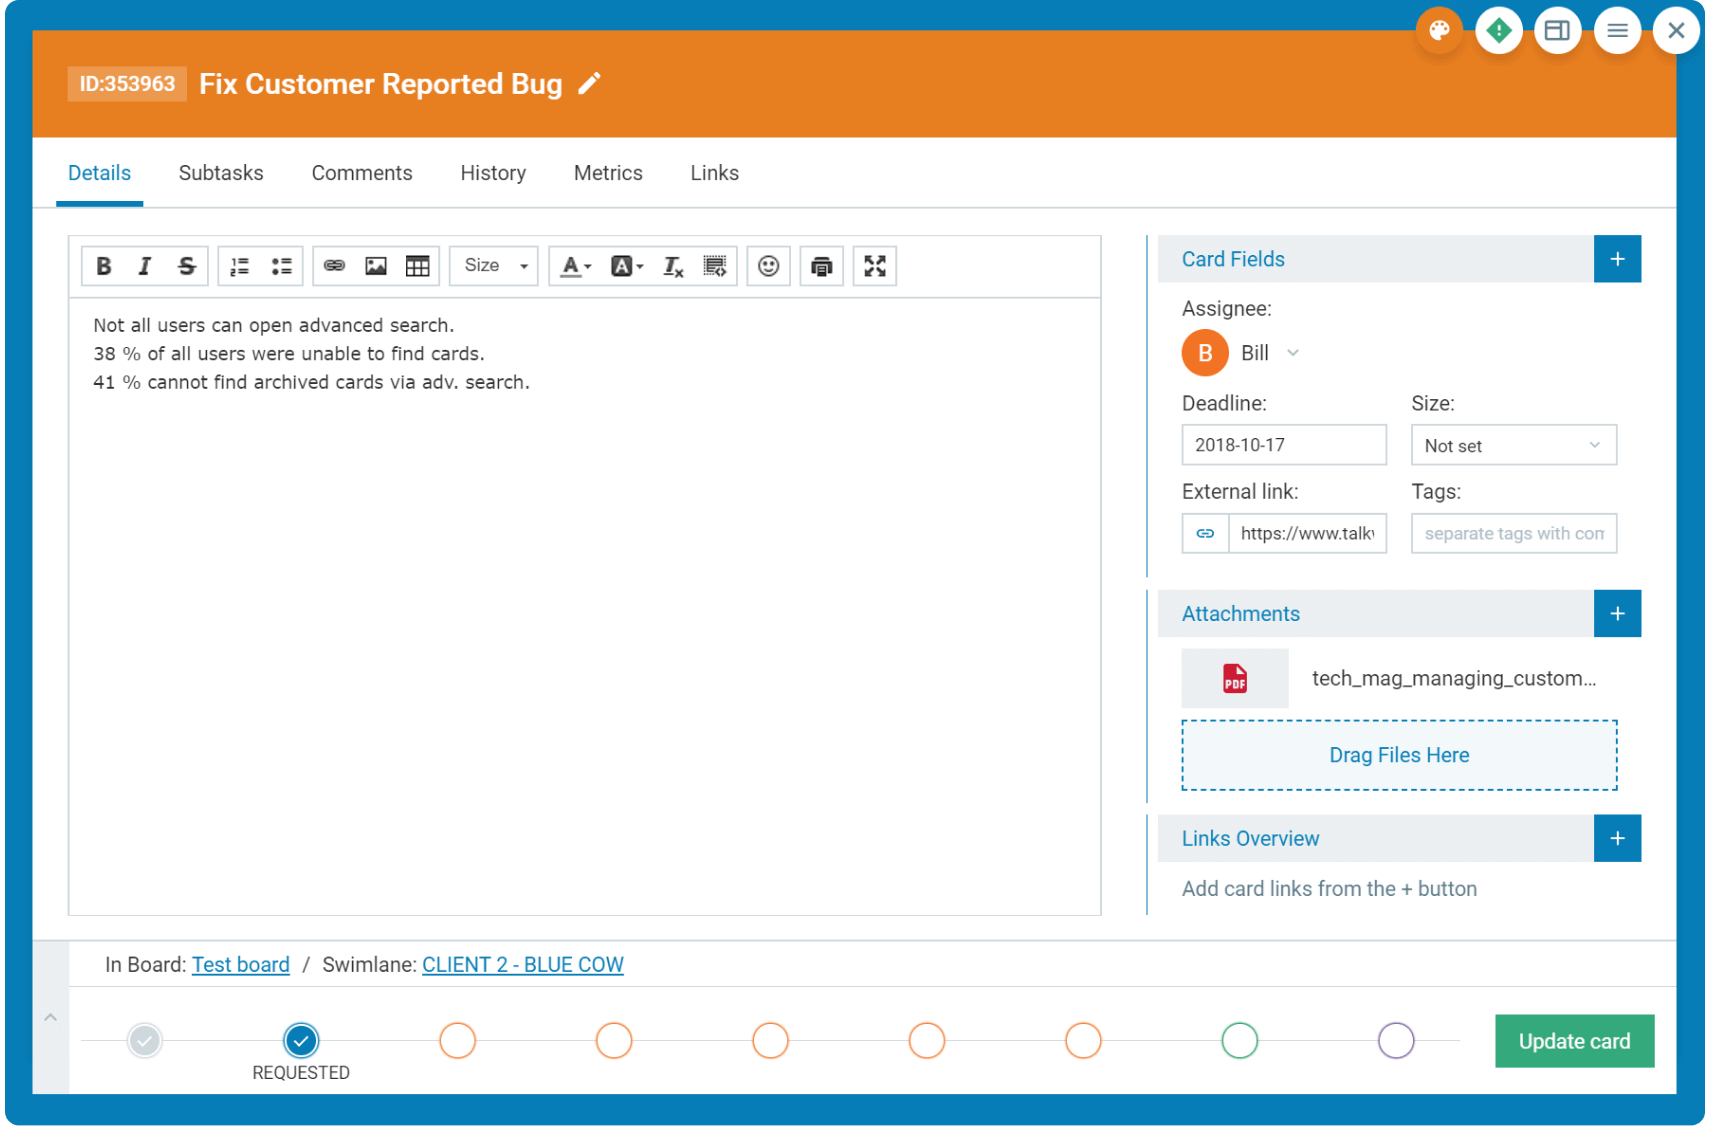Switch to the Subtasks tab

pyautogui.click(x=221, y=173)
